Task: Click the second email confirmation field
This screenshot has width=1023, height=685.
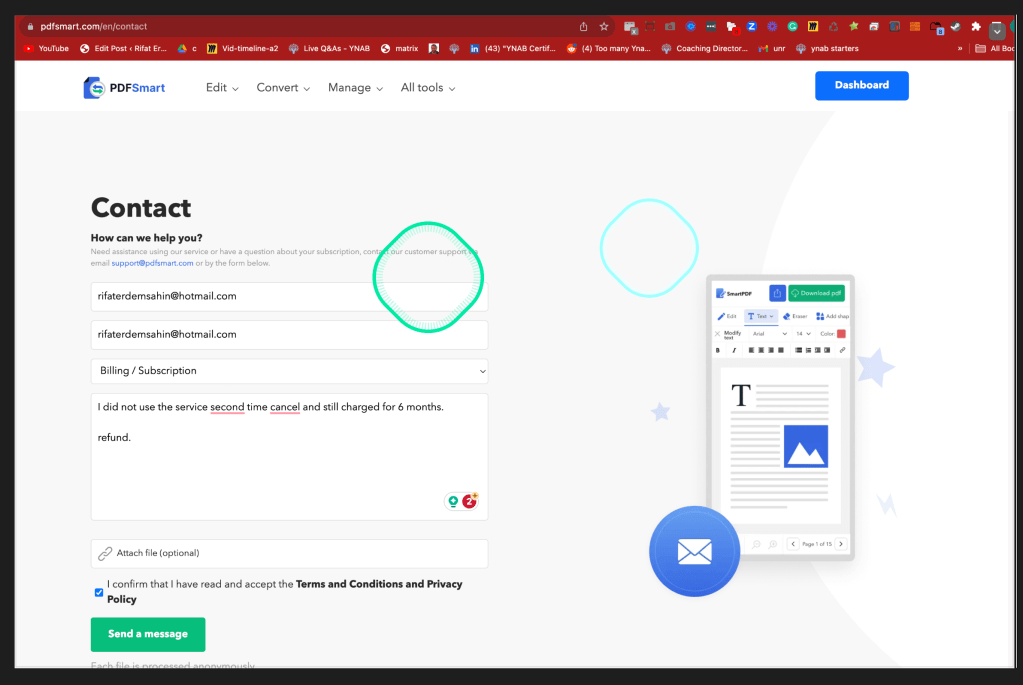Action: pyautogui.click(x=290, y=335)
